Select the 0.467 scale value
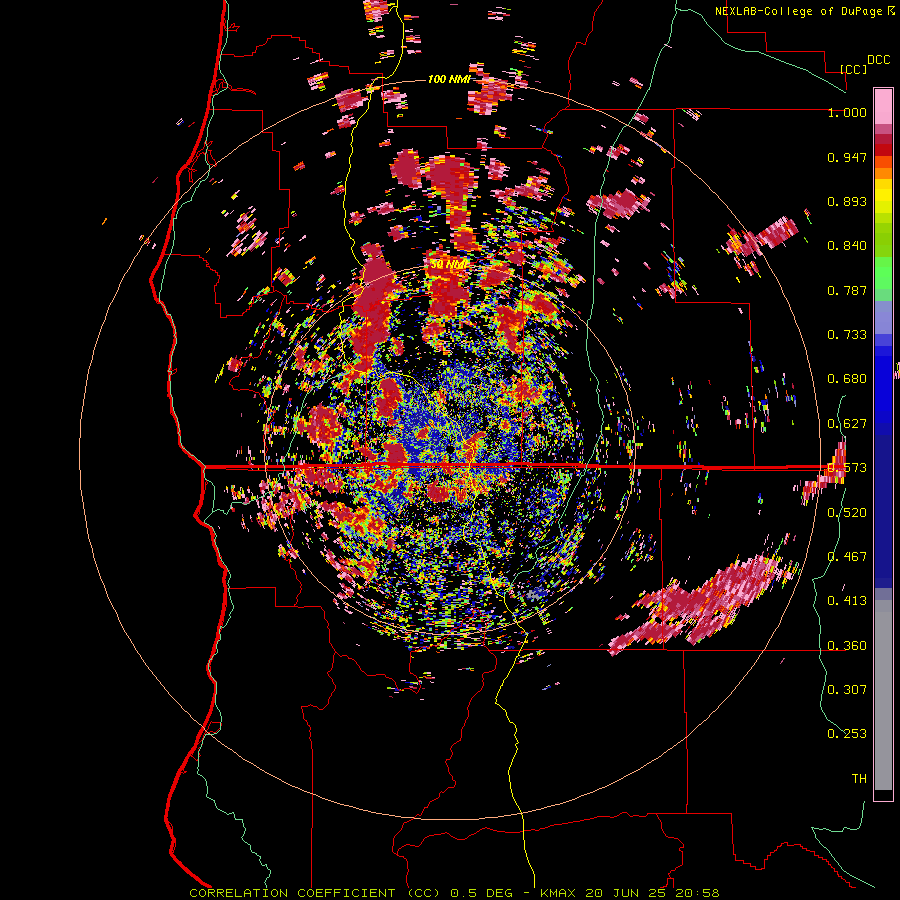900x900 pixels. point(847,557)
